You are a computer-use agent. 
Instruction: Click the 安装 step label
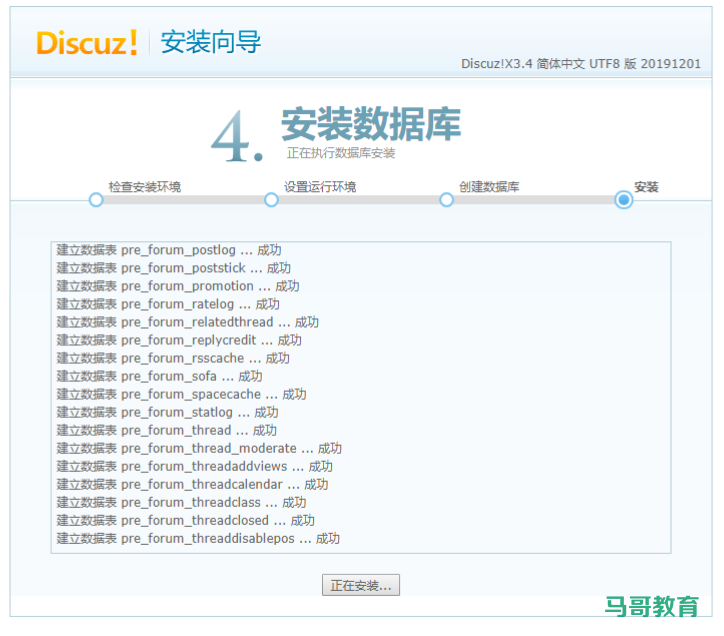tap(646, 187)
